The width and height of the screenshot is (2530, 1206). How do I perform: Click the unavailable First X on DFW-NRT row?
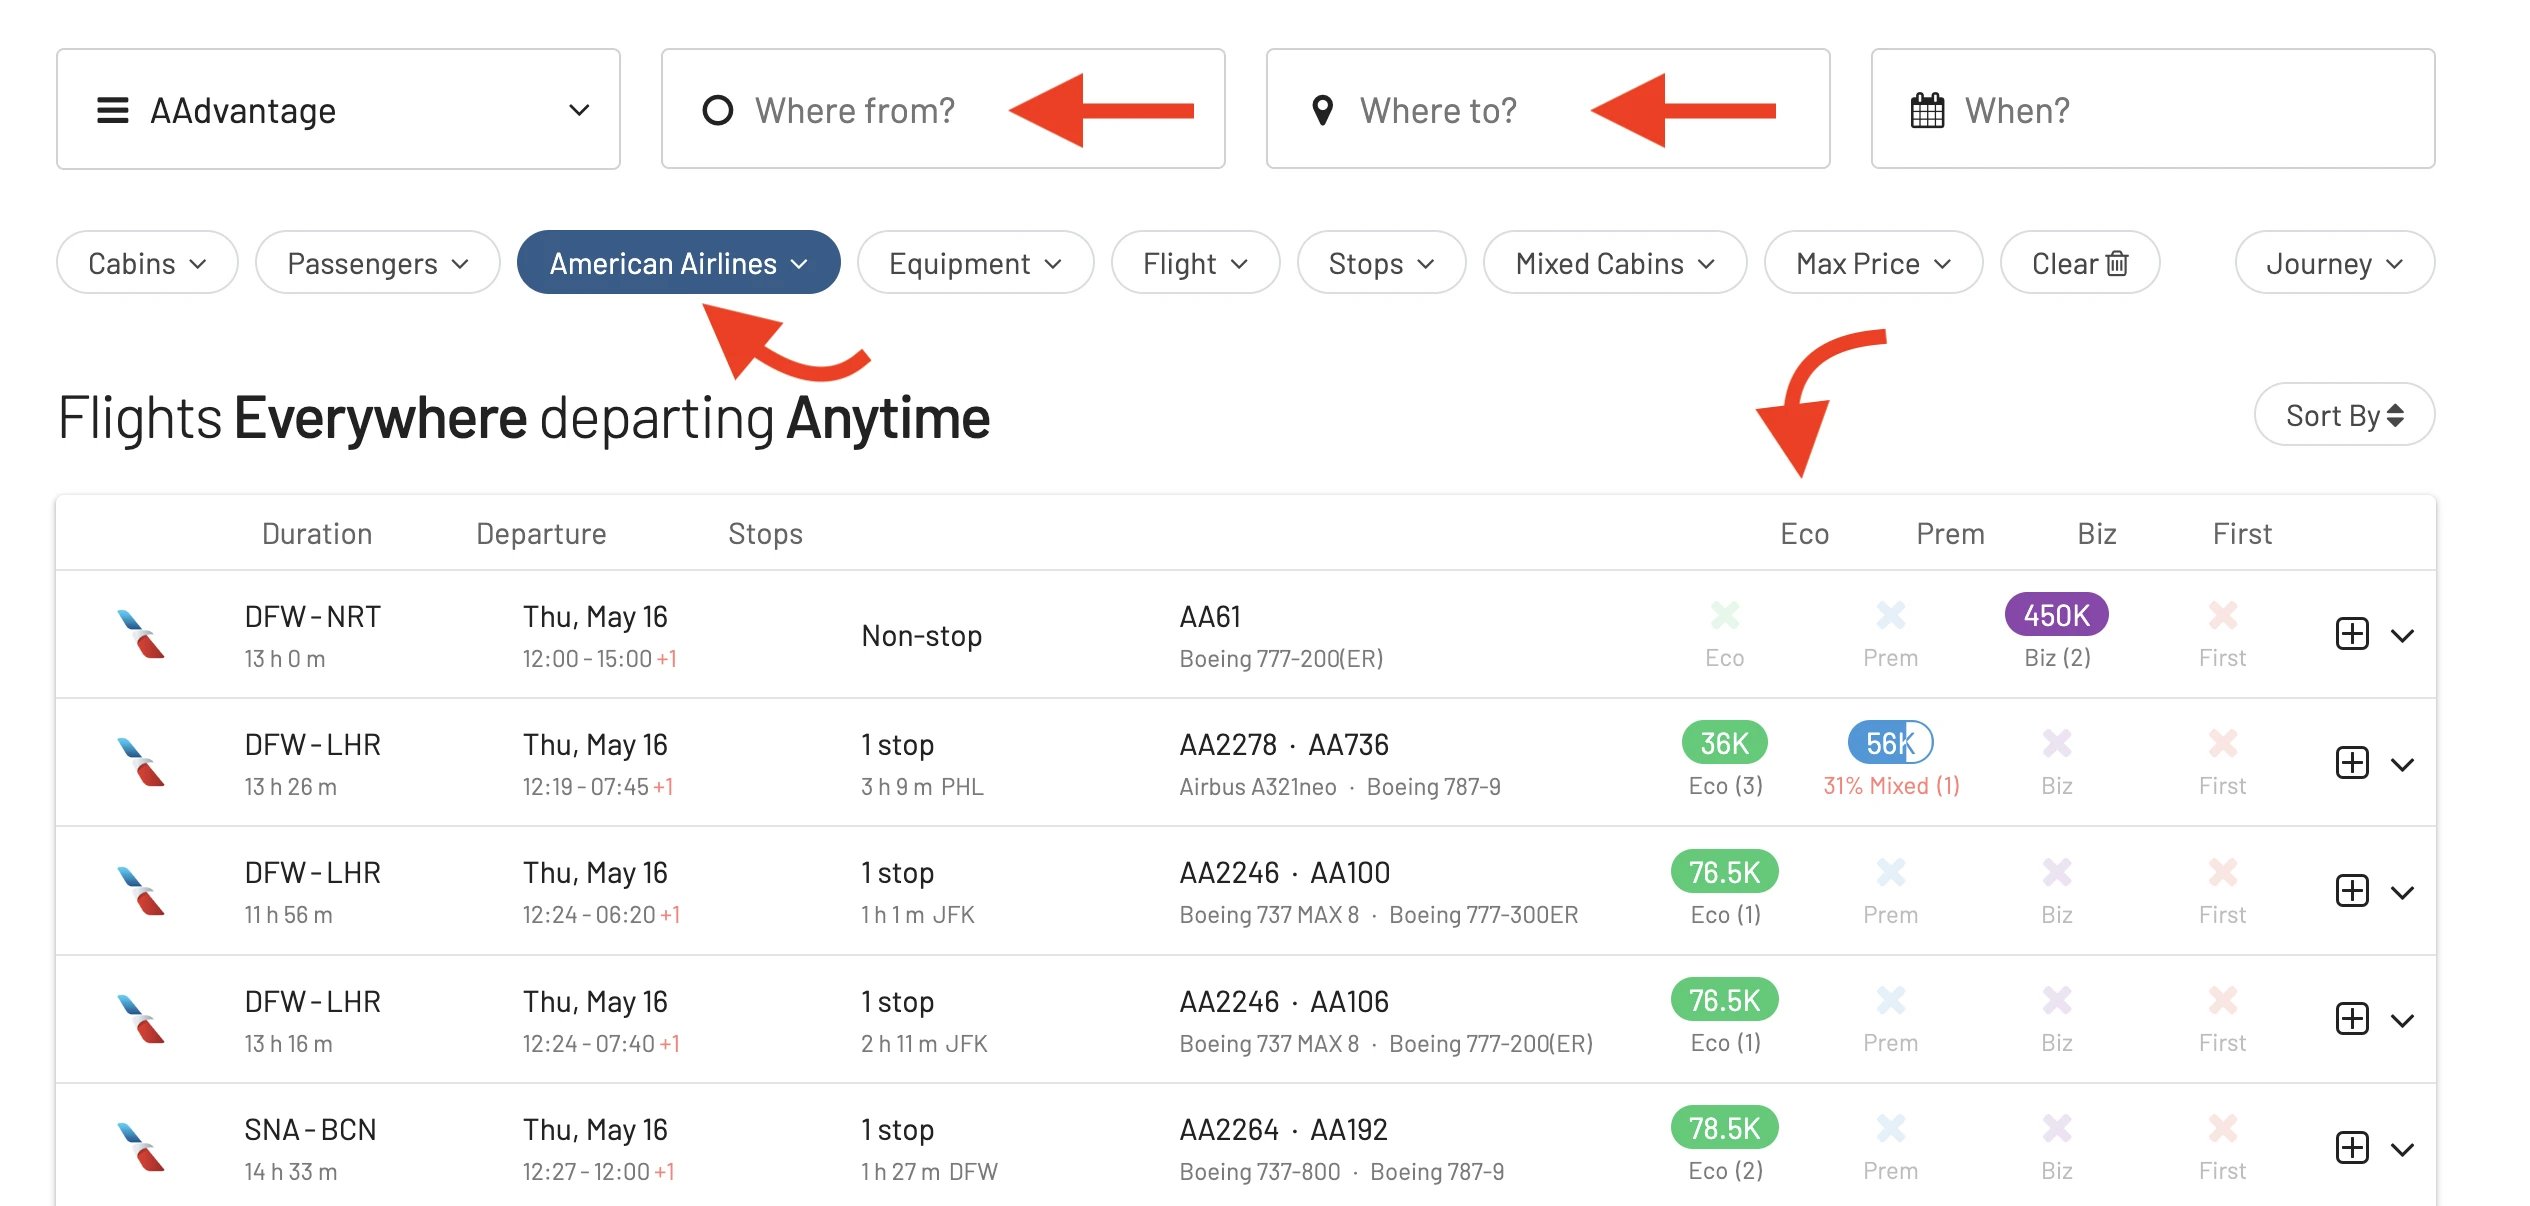(2222, 614)
